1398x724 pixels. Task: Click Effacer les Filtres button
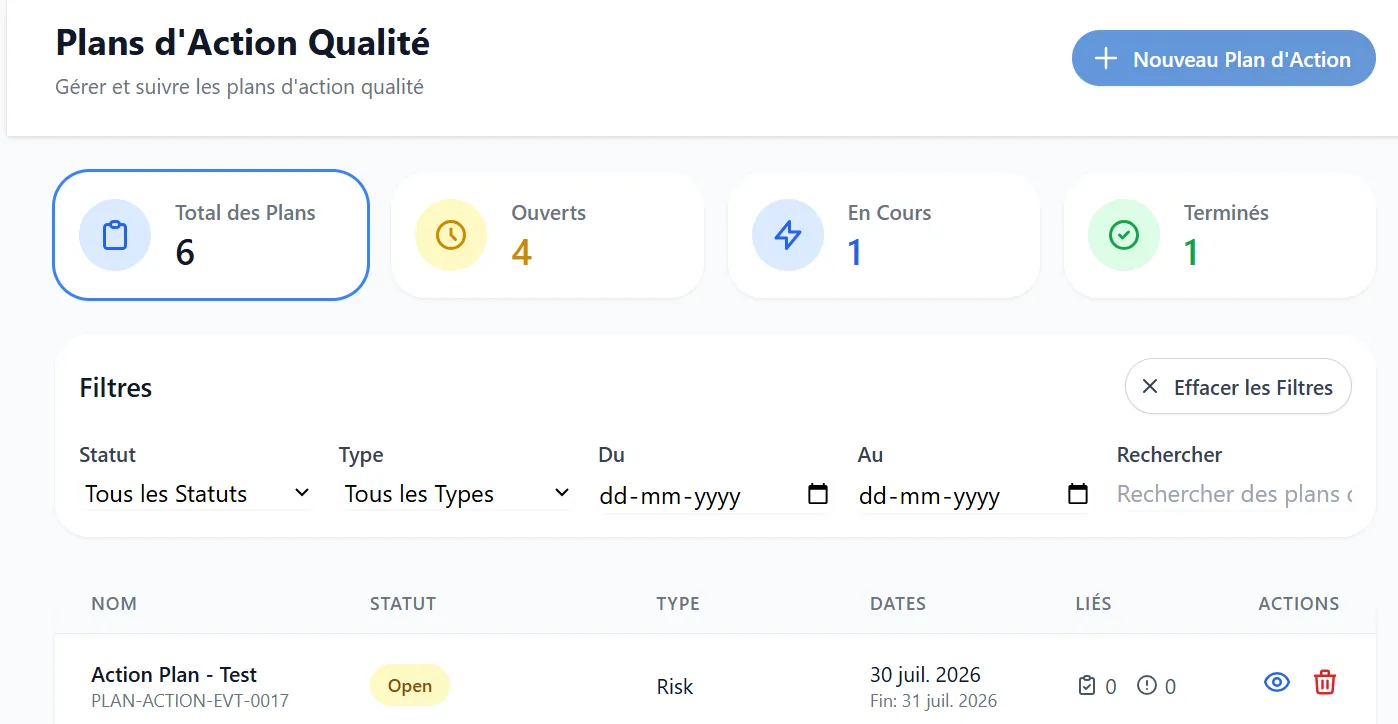click(1238, 387)
